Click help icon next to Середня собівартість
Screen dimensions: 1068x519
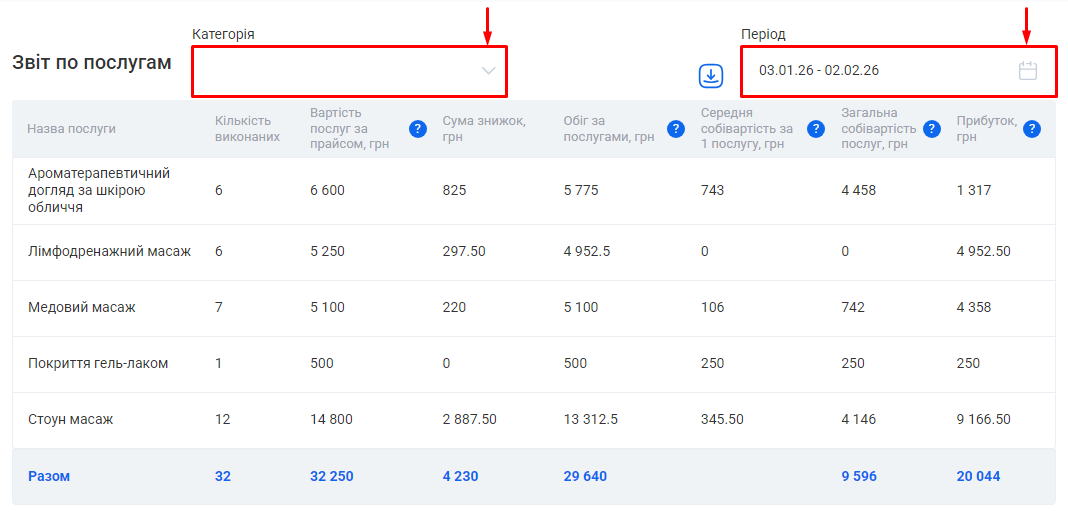click(x=816, y=129)
